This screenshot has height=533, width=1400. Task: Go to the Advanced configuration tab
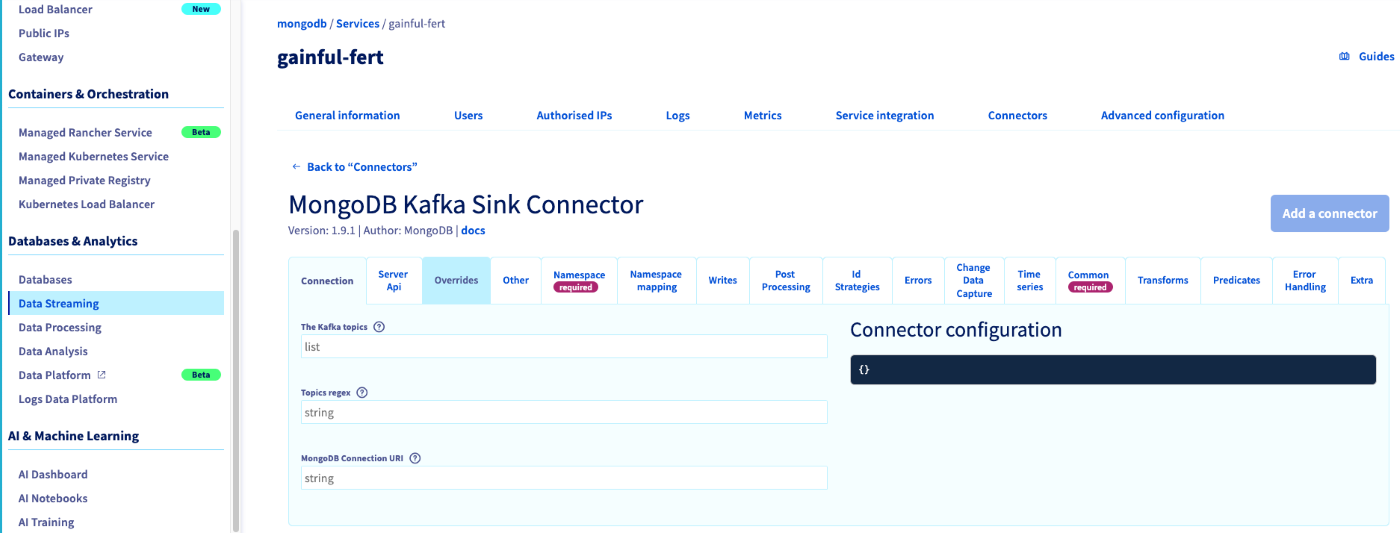(x=1162, y=116)
